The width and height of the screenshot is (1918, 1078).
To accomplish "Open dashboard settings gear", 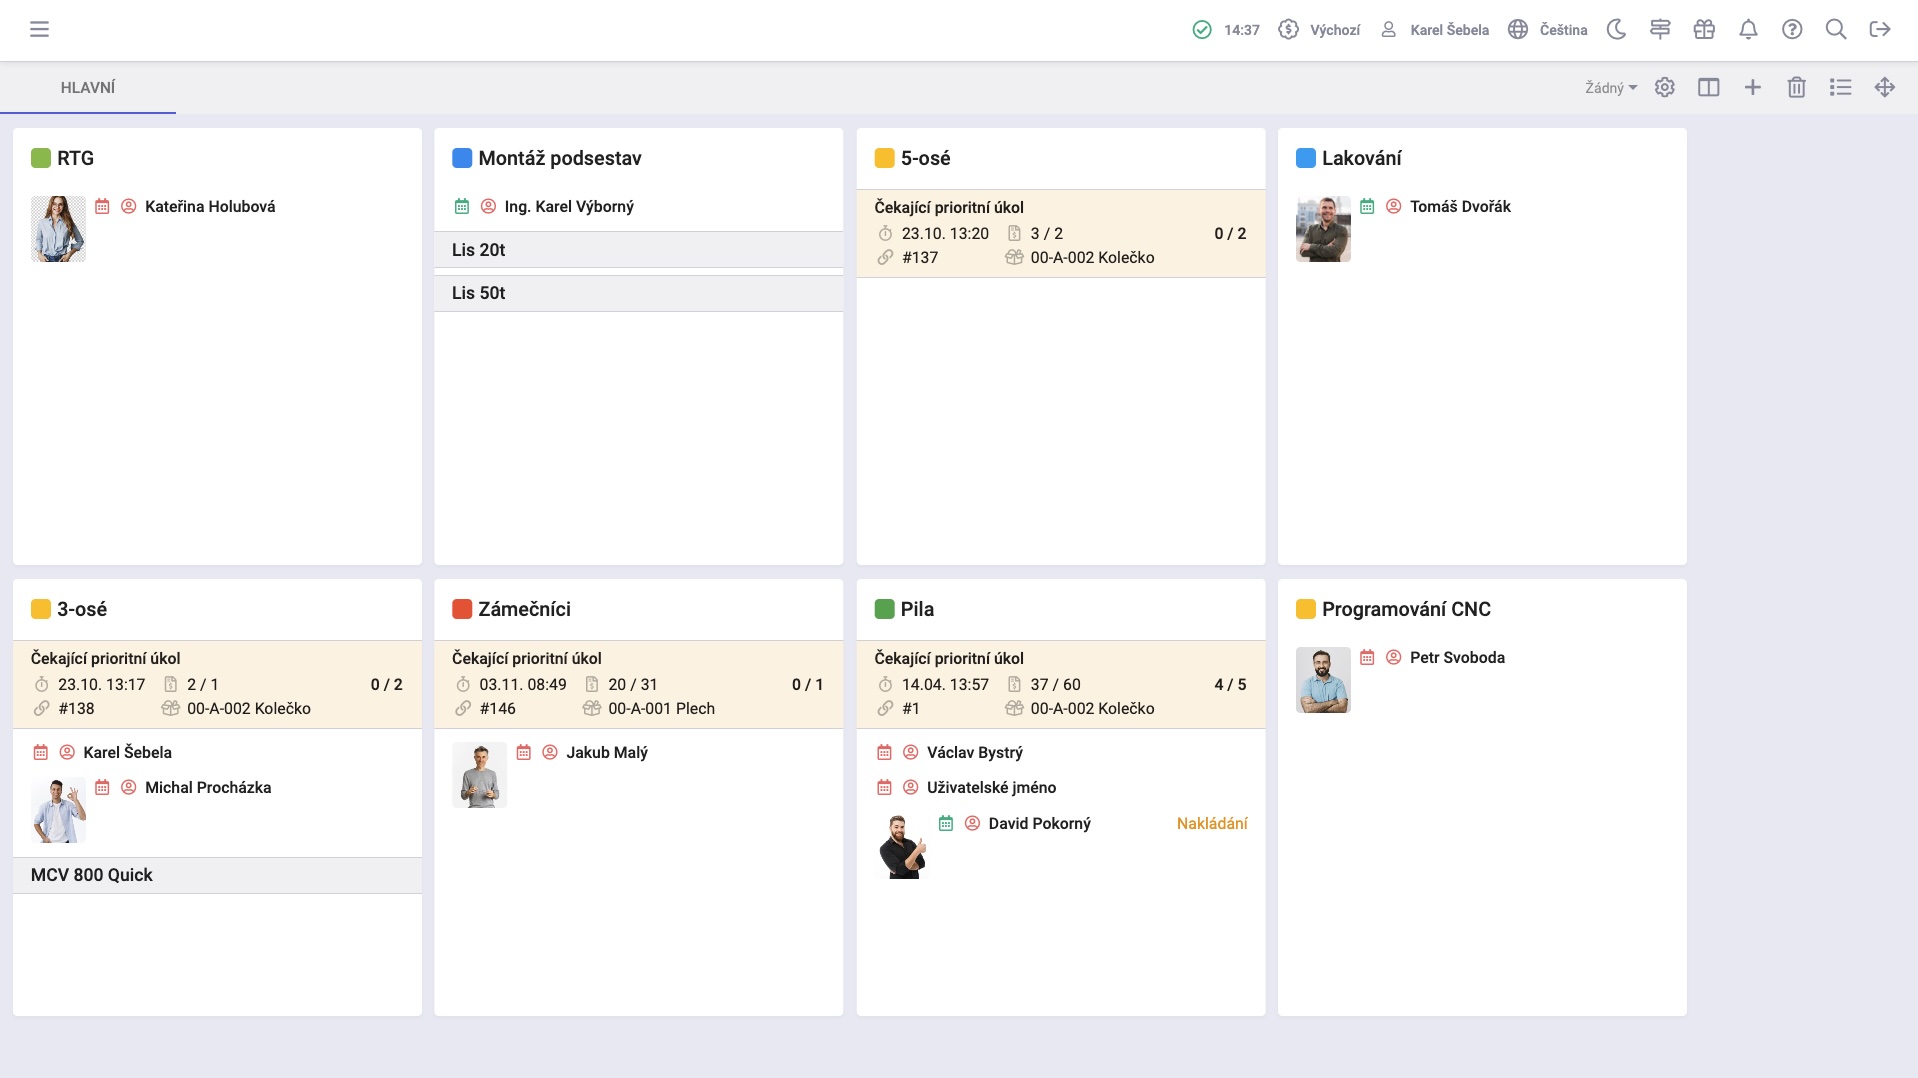I will coord(1665,87).
